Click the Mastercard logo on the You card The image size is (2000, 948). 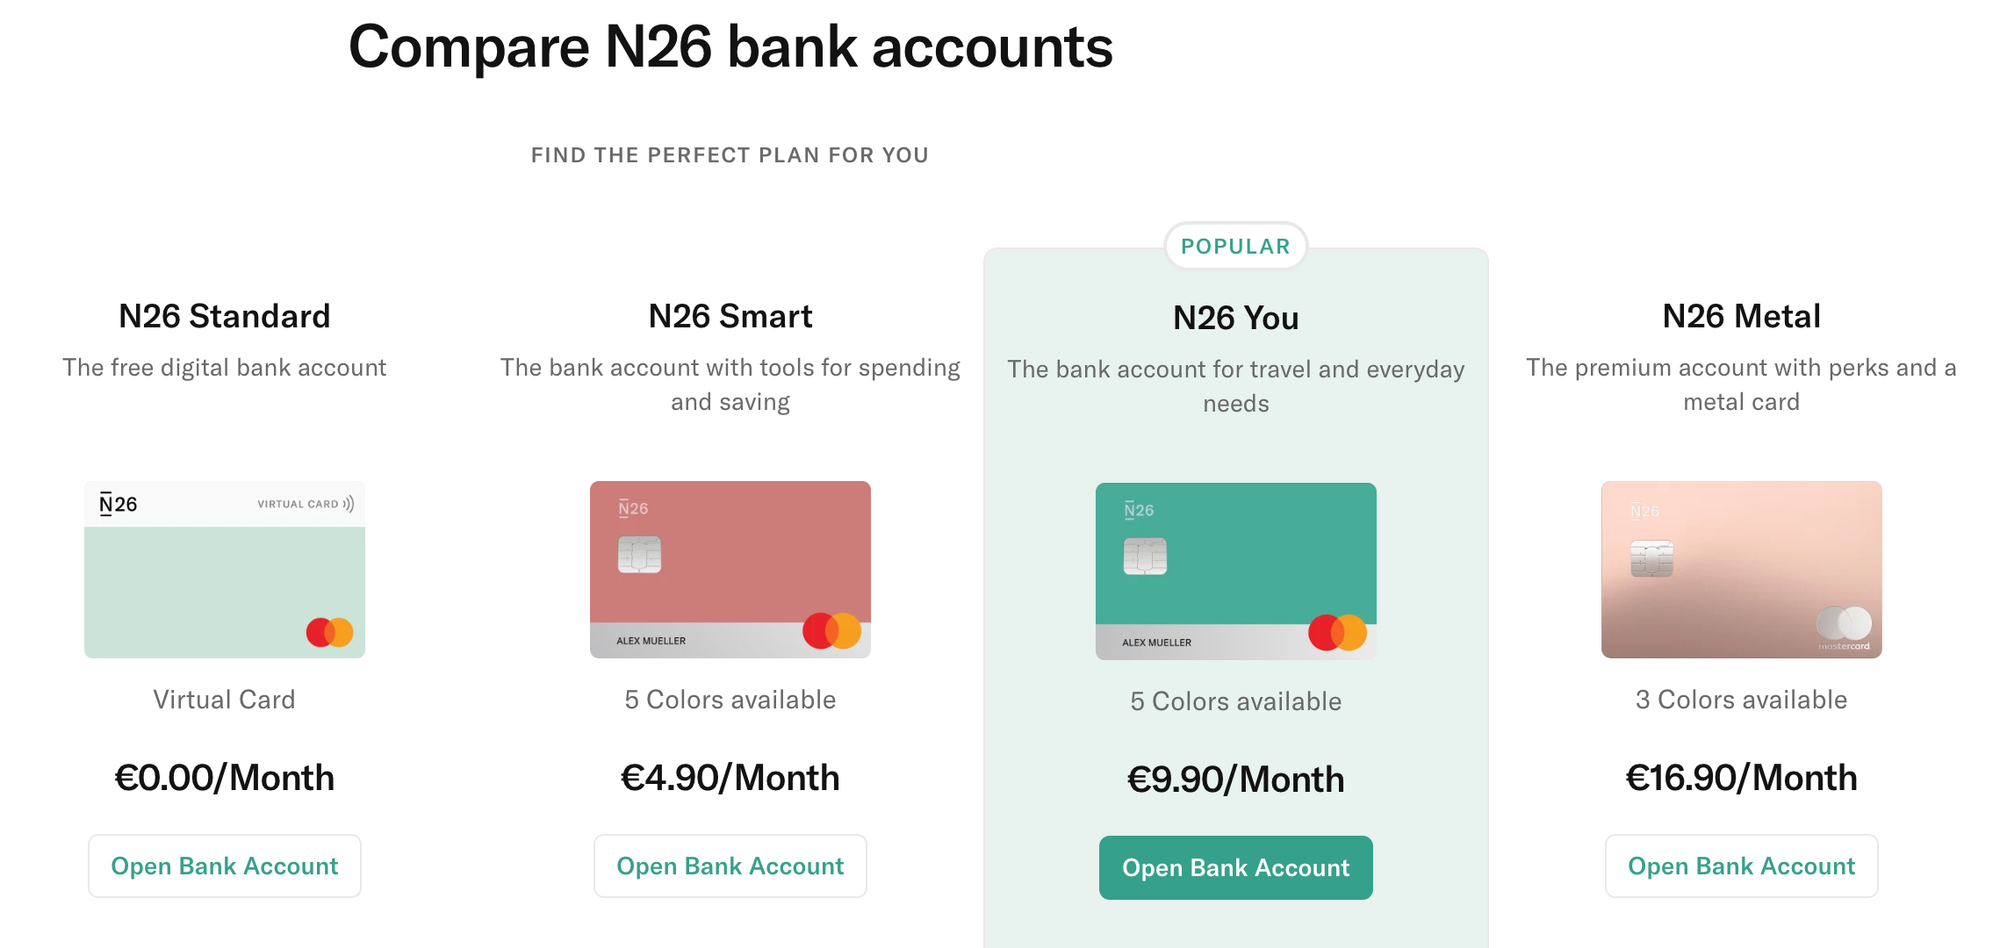click(1337, 633)
